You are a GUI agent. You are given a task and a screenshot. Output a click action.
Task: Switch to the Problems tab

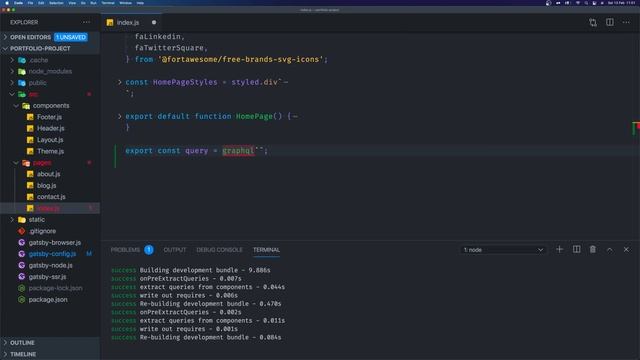[x=125, y=249]
